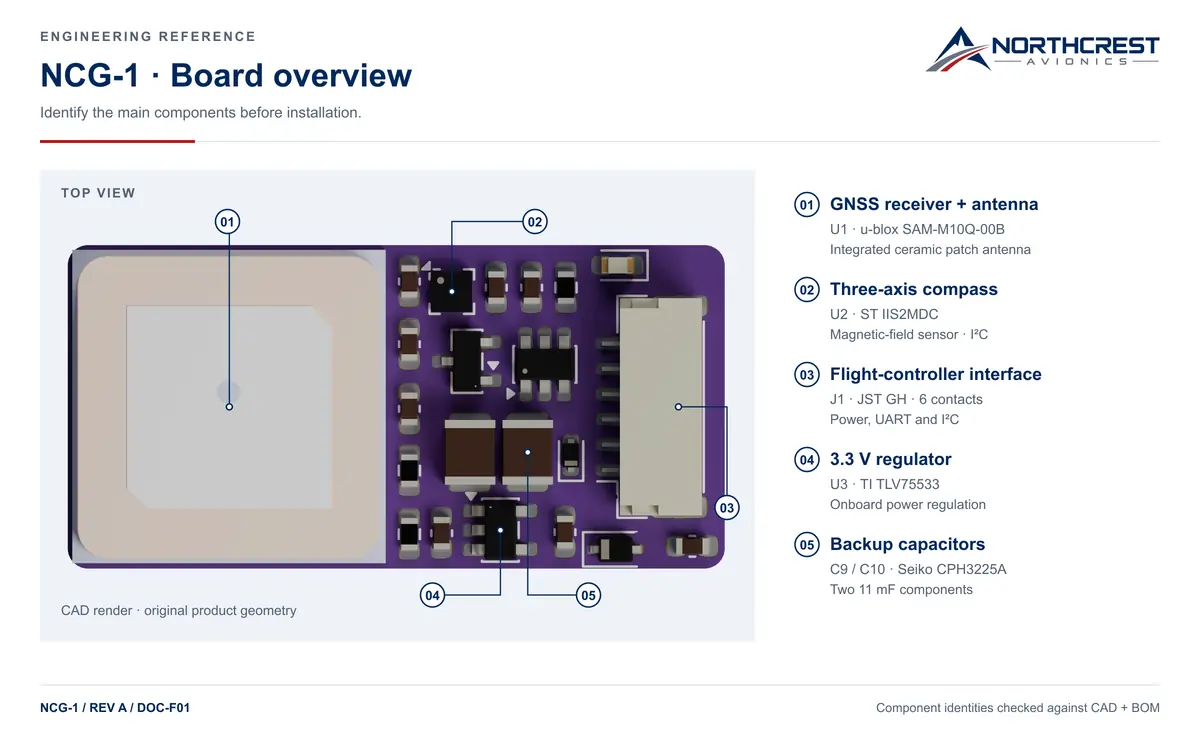Image resolution: width=1200 pixels, height=750 pixels.
Task: Select callout marker 04 on the board diagram
Action: tap(432, 596)
